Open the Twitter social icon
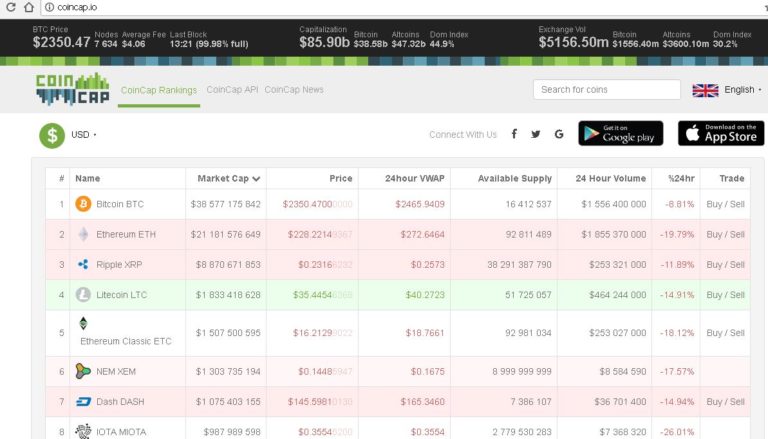This screenshot has width=768, height=439. point(536,134)
